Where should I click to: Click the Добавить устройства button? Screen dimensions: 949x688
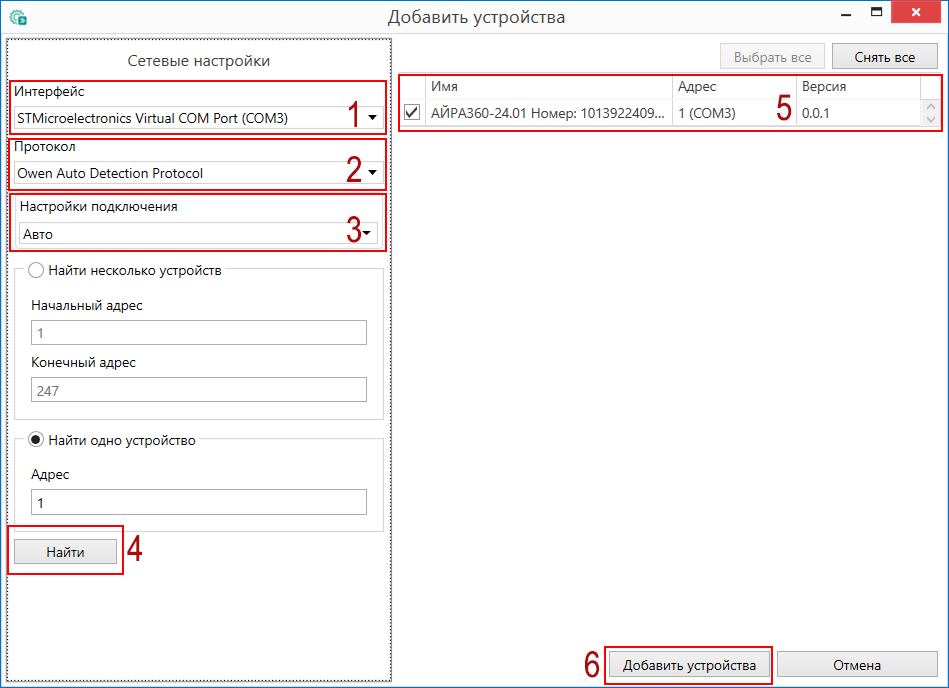click(x=688, y=665)
